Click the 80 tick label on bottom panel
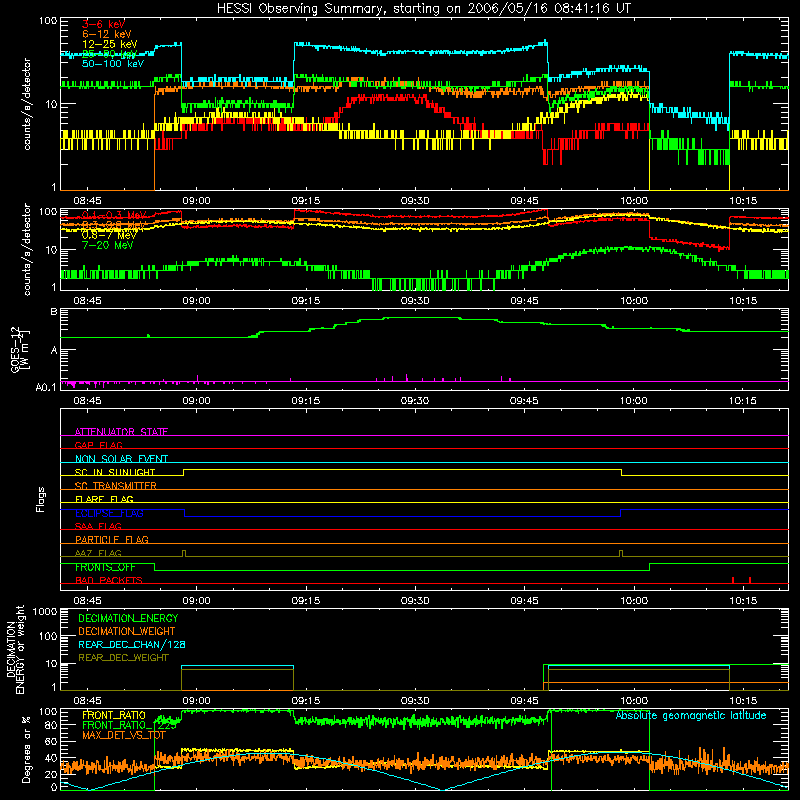800x800 pixels. [x=51, y=725]
